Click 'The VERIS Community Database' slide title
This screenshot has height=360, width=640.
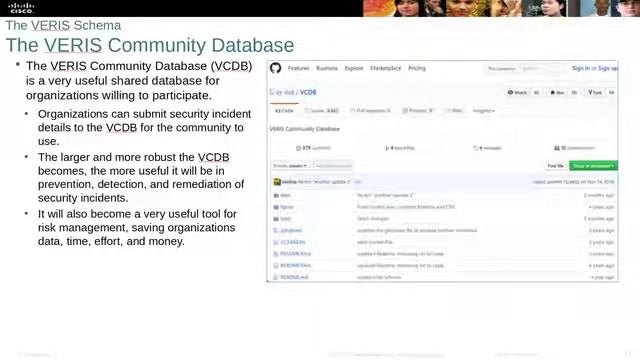coord(150,45)
